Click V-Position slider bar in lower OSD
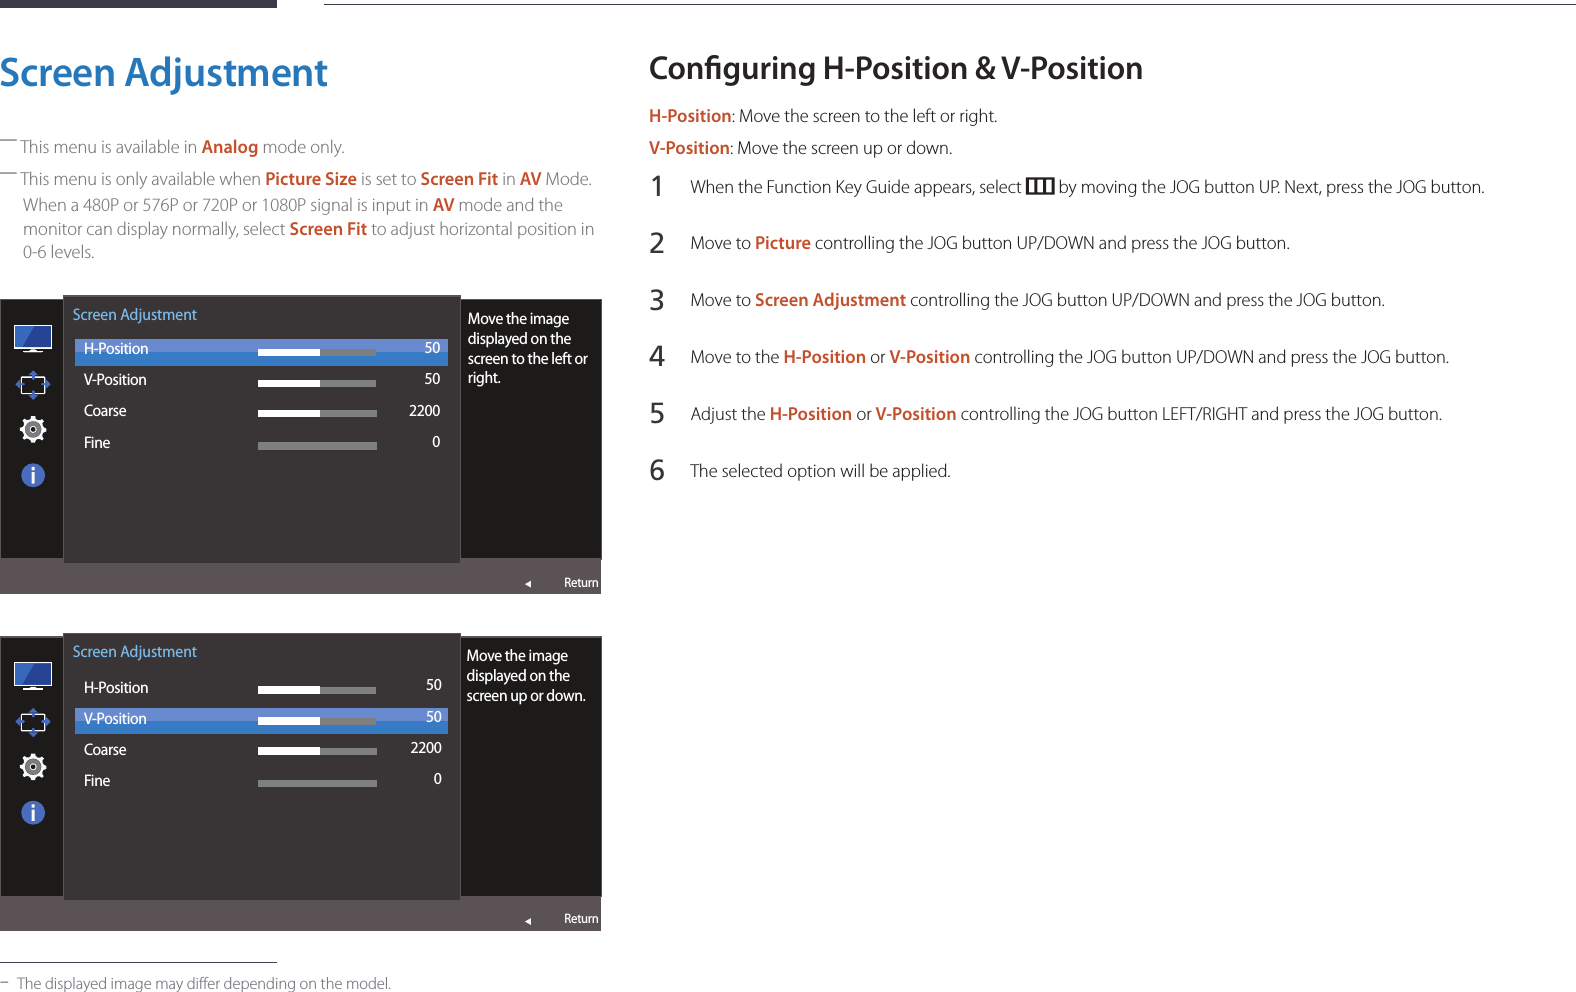Viewport: 1576px width, 992px height. point(317,720)
